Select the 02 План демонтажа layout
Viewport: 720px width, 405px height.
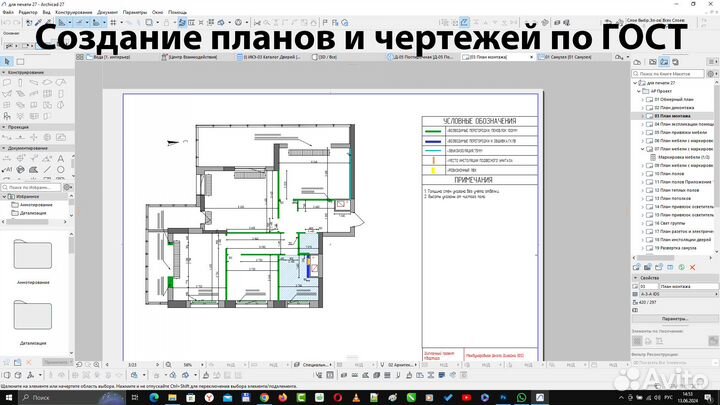click(x=674, y=108)
